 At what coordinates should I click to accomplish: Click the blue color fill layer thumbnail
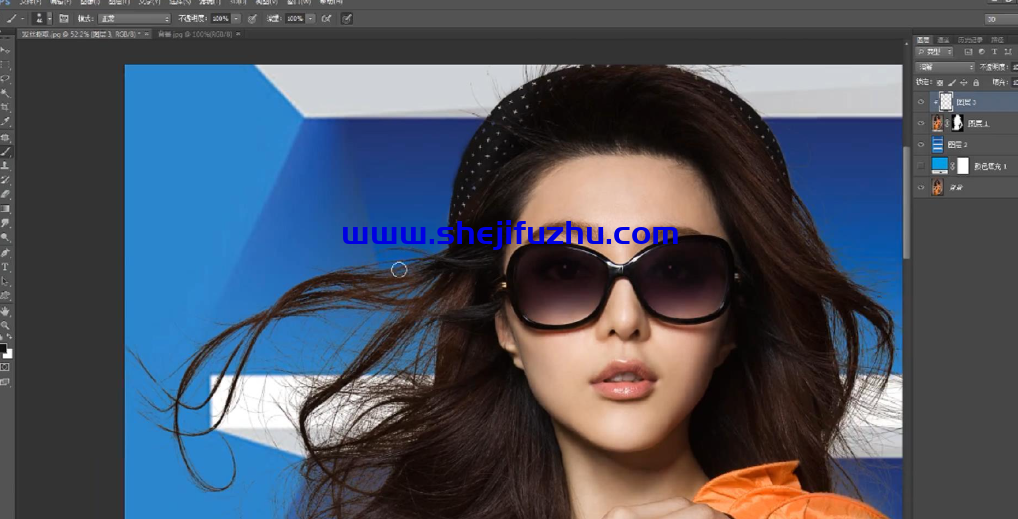939,165
